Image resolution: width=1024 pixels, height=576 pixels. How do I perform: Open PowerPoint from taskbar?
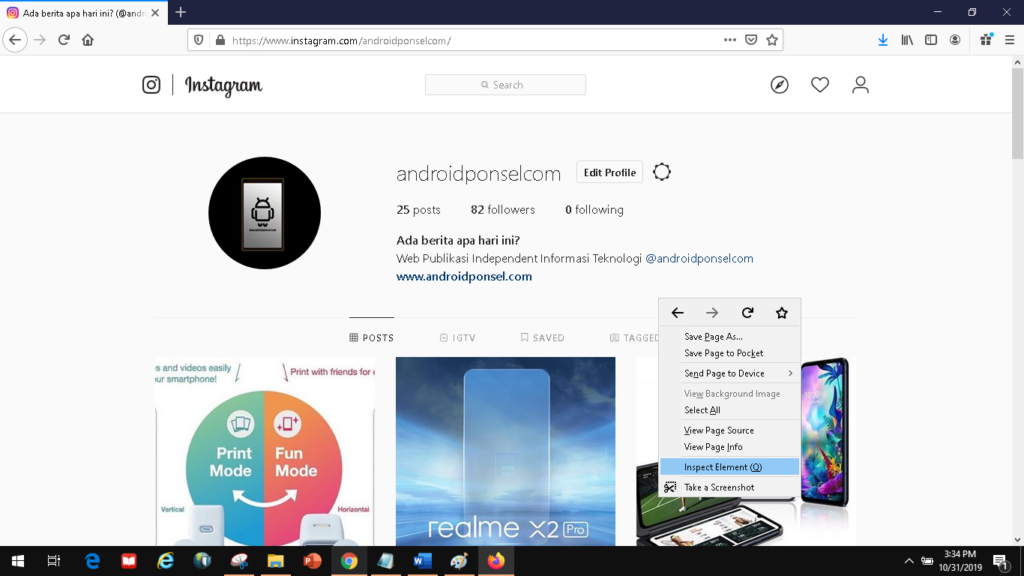(x=312, y=561)
